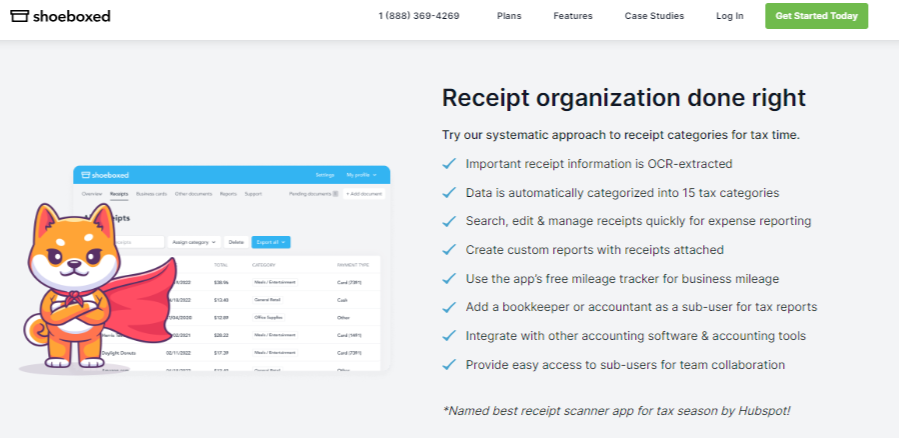Click the checkmark beside free mileage tracker line
This screenshot has width=899, height=438.
(x=449, y=279)
